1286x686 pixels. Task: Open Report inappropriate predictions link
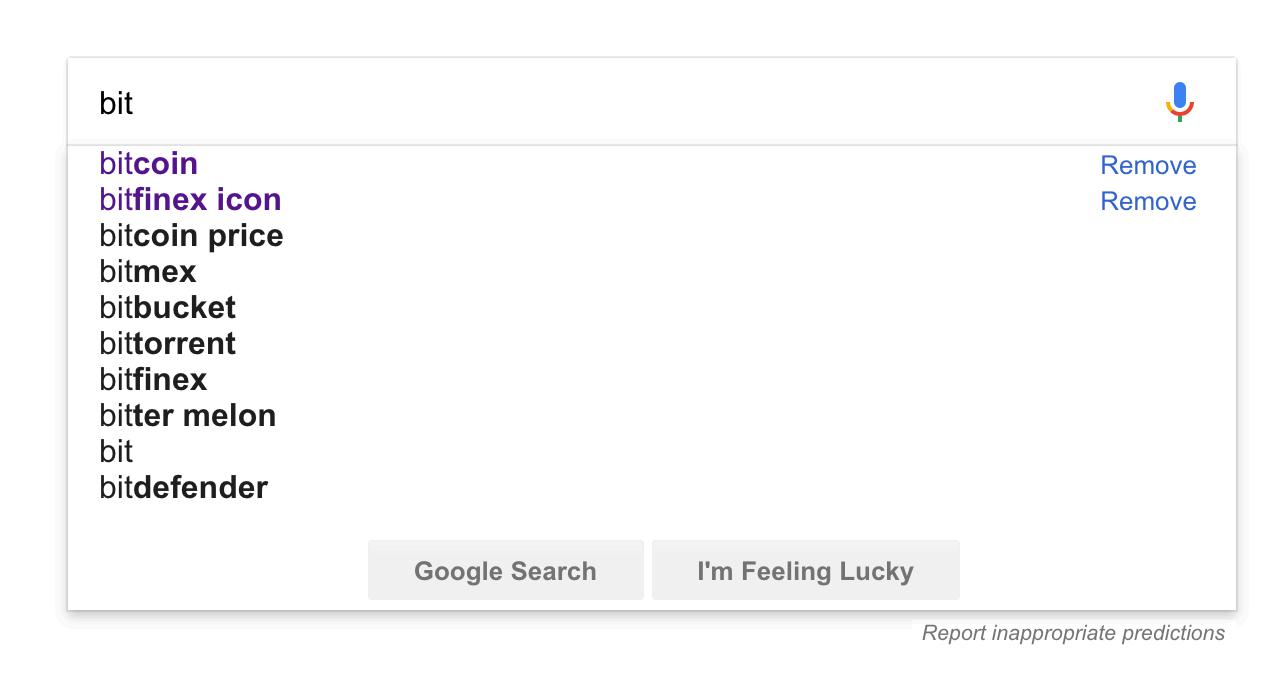(1073, 633)
